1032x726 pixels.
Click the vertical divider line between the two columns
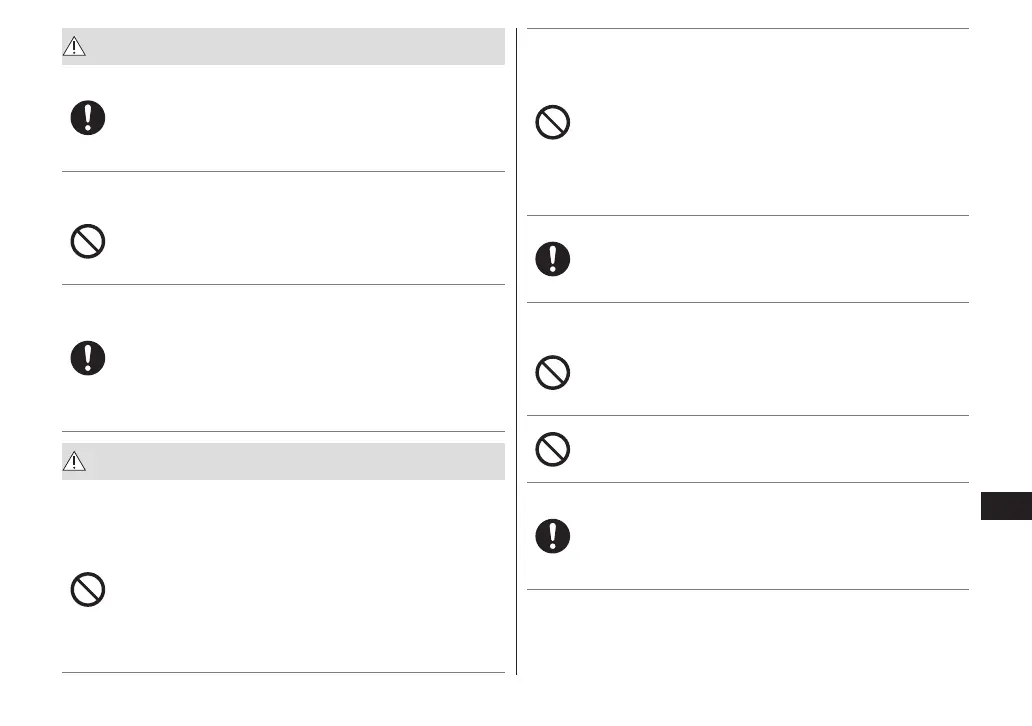[517, 350]
